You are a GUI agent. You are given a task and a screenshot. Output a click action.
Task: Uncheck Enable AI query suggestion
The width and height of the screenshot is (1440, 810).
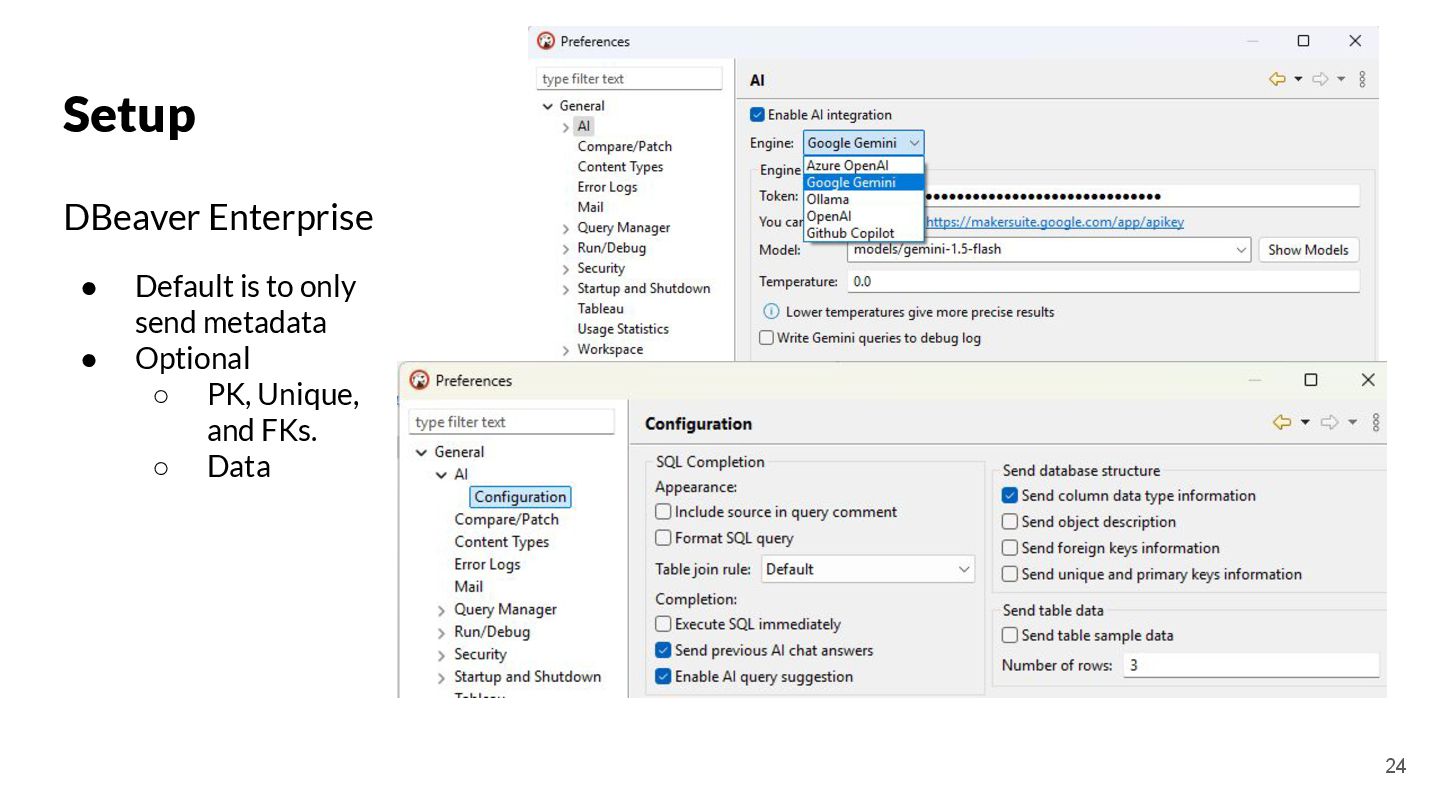pyautogui.click(x=663, y=676)
